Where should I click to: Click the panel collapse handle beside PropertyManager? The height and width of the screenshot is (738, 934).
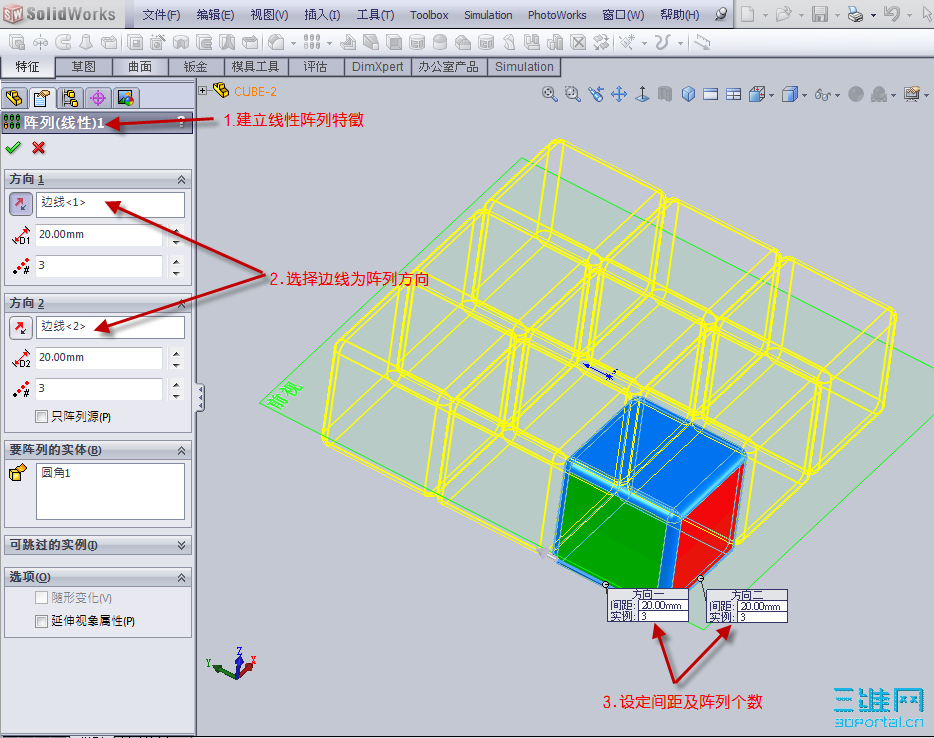(201, 397)
